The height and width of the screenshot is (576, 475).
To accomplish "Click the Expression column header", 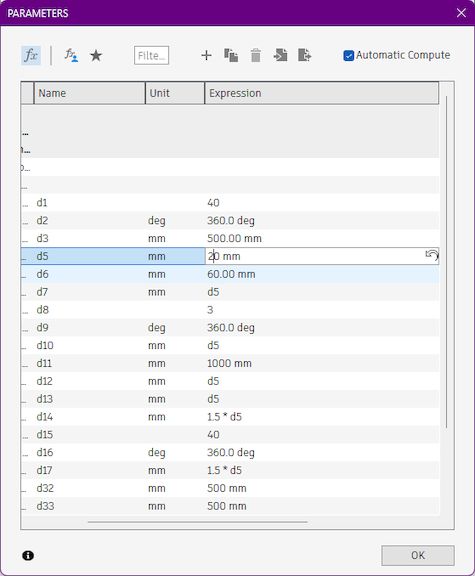I will pos(321,93).
